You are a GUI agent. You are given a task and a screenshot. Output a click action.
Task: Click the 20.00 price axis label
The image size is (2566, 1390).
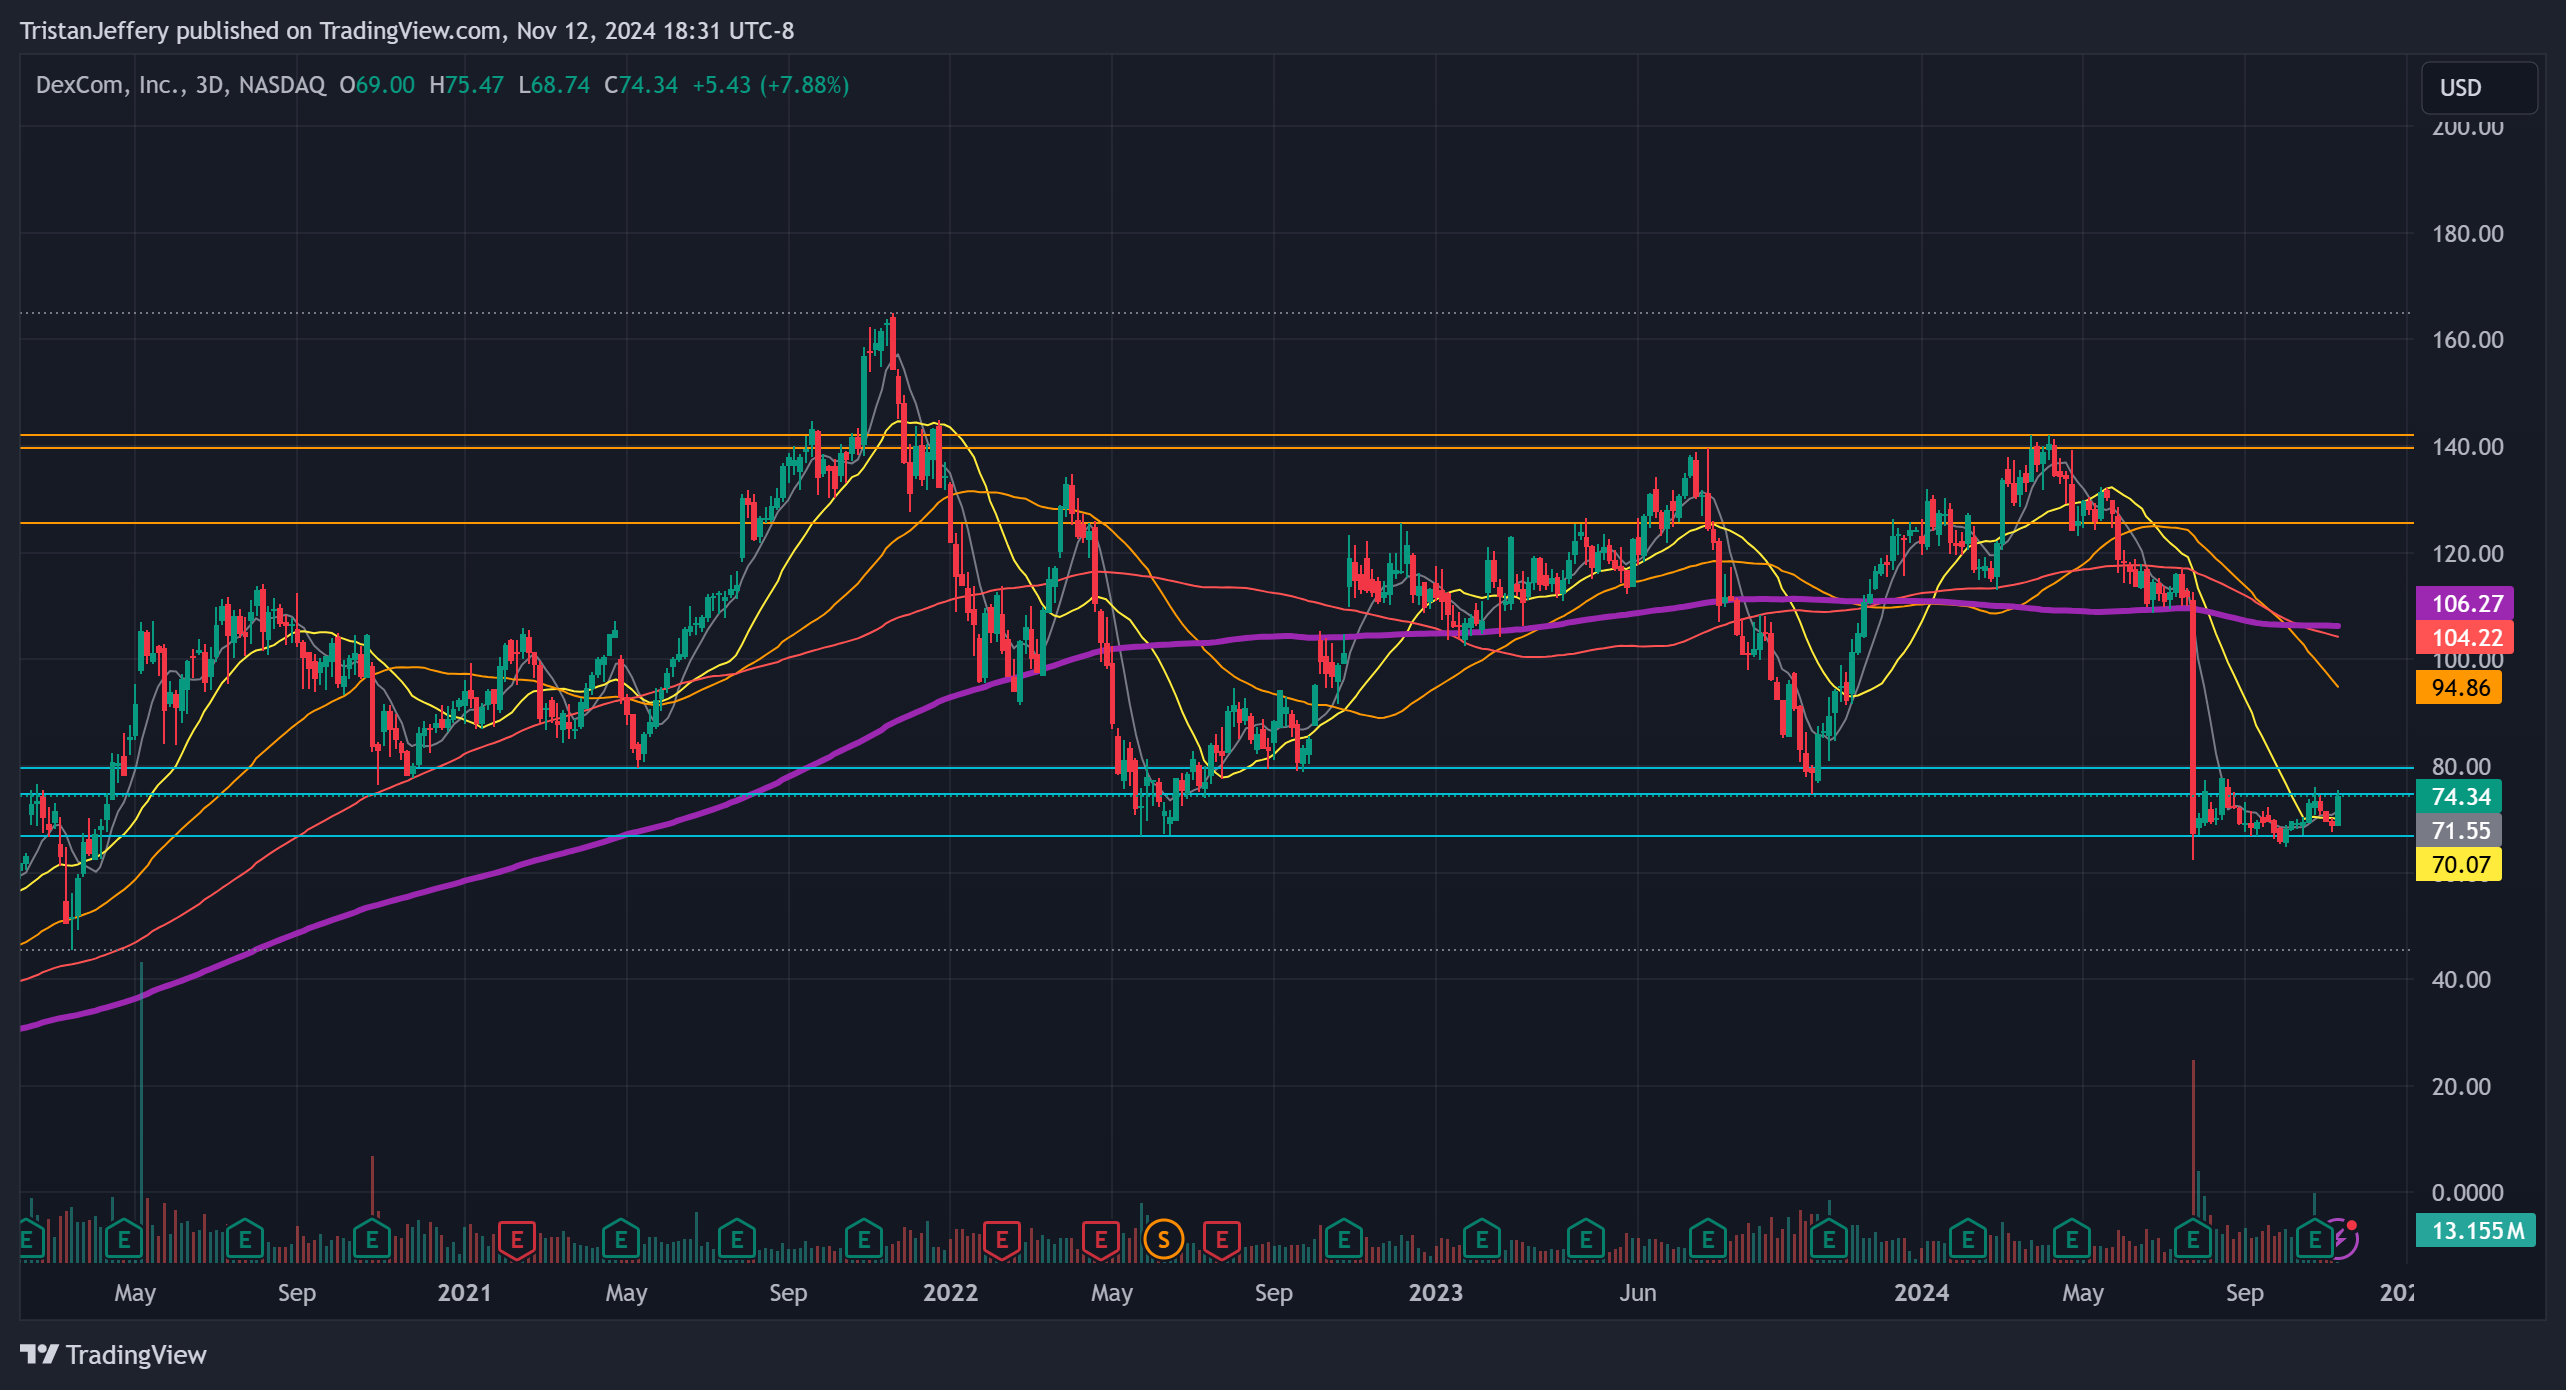(x=2461, y=1087)
